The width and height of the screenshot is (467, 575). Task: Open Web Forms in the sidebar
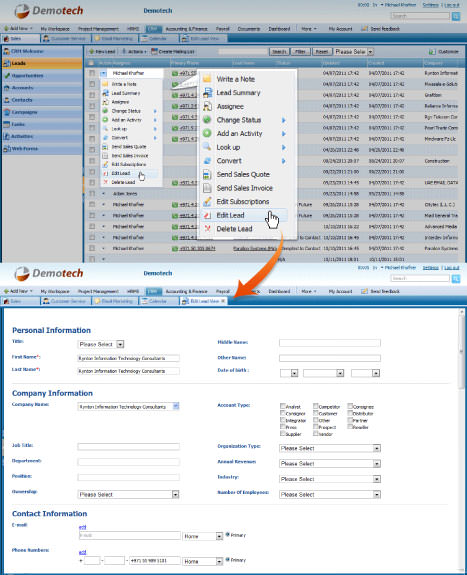(x=41, y=149)
